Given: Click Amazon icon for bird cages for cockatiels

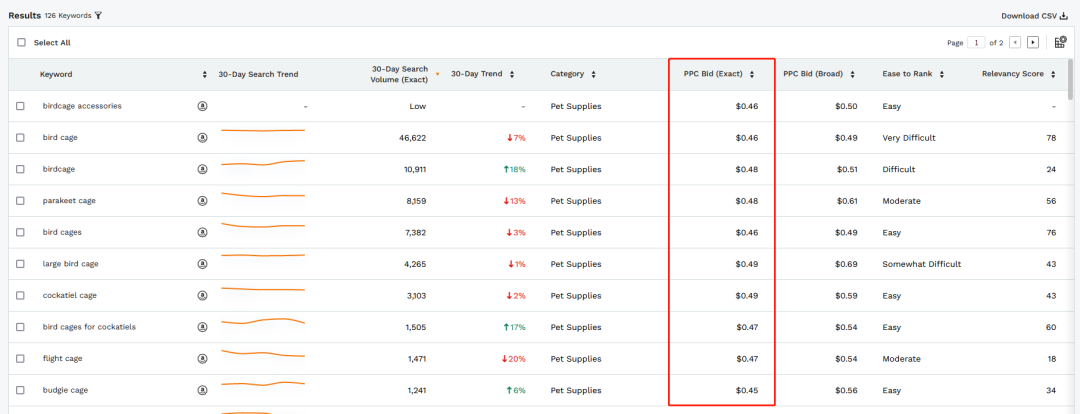Looking at the screenshot, I should point(202,327).
